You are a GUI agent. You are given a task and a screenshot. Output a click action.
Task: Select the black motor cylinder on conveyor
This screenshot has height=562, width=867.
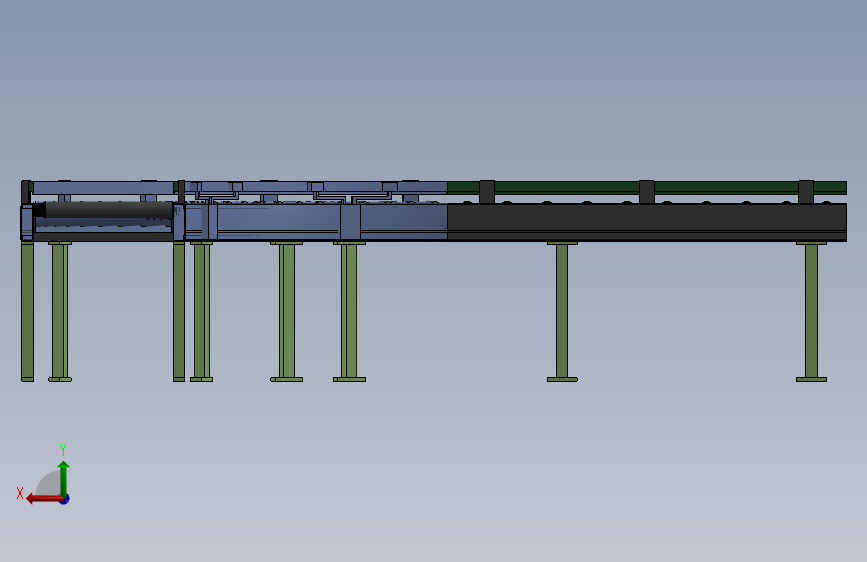(x=103, y=210)
